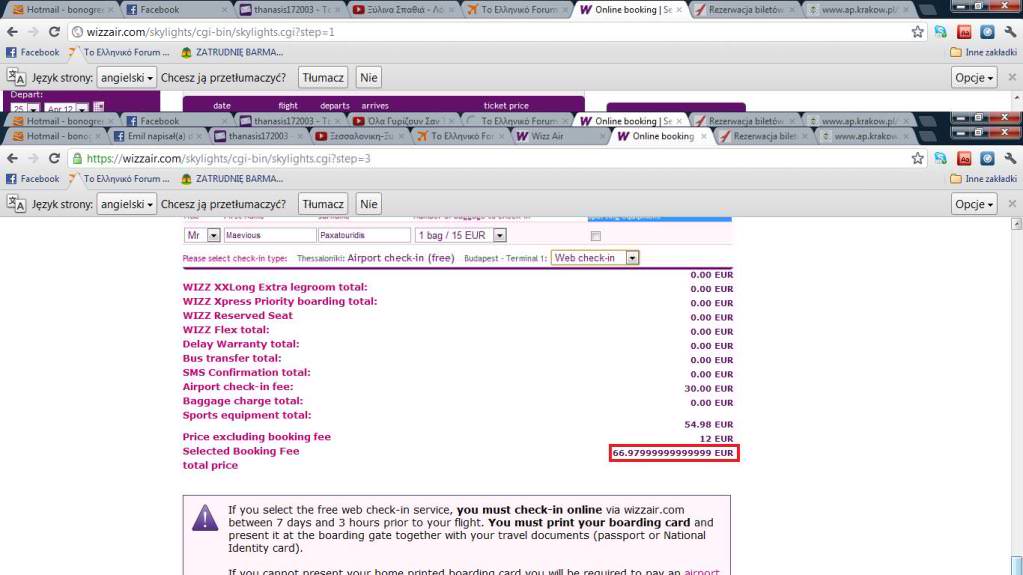Click Nie button in step=1 translate bar
Screen dimensions: 1023x575
pyautogui.click(x=369, y=78)
